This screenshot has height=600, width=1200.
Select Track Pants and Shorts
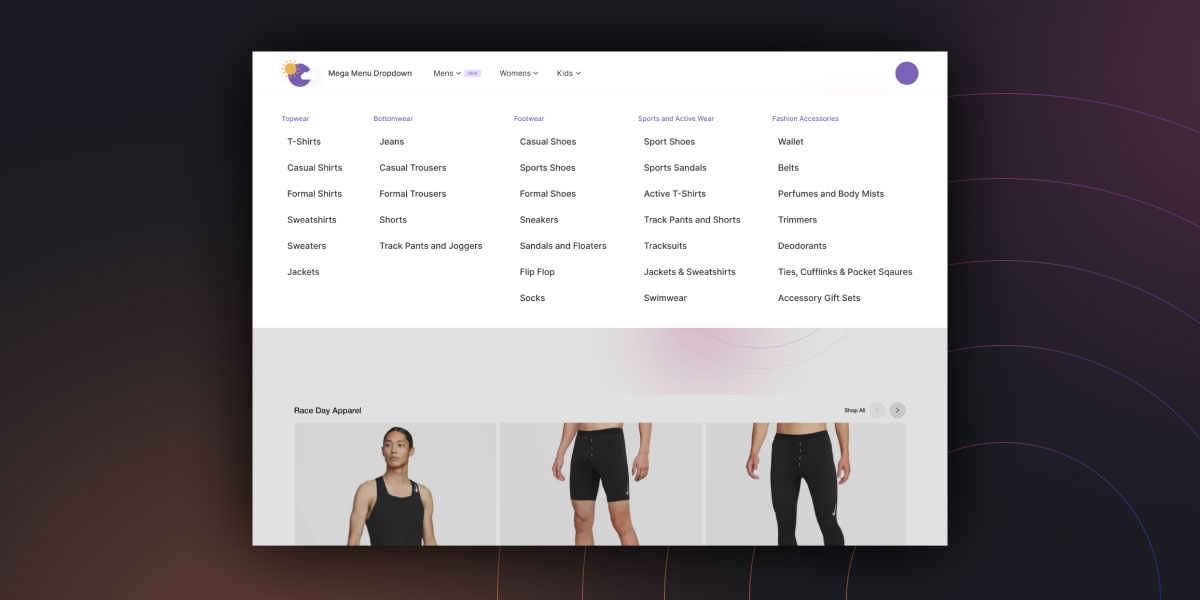692,220
